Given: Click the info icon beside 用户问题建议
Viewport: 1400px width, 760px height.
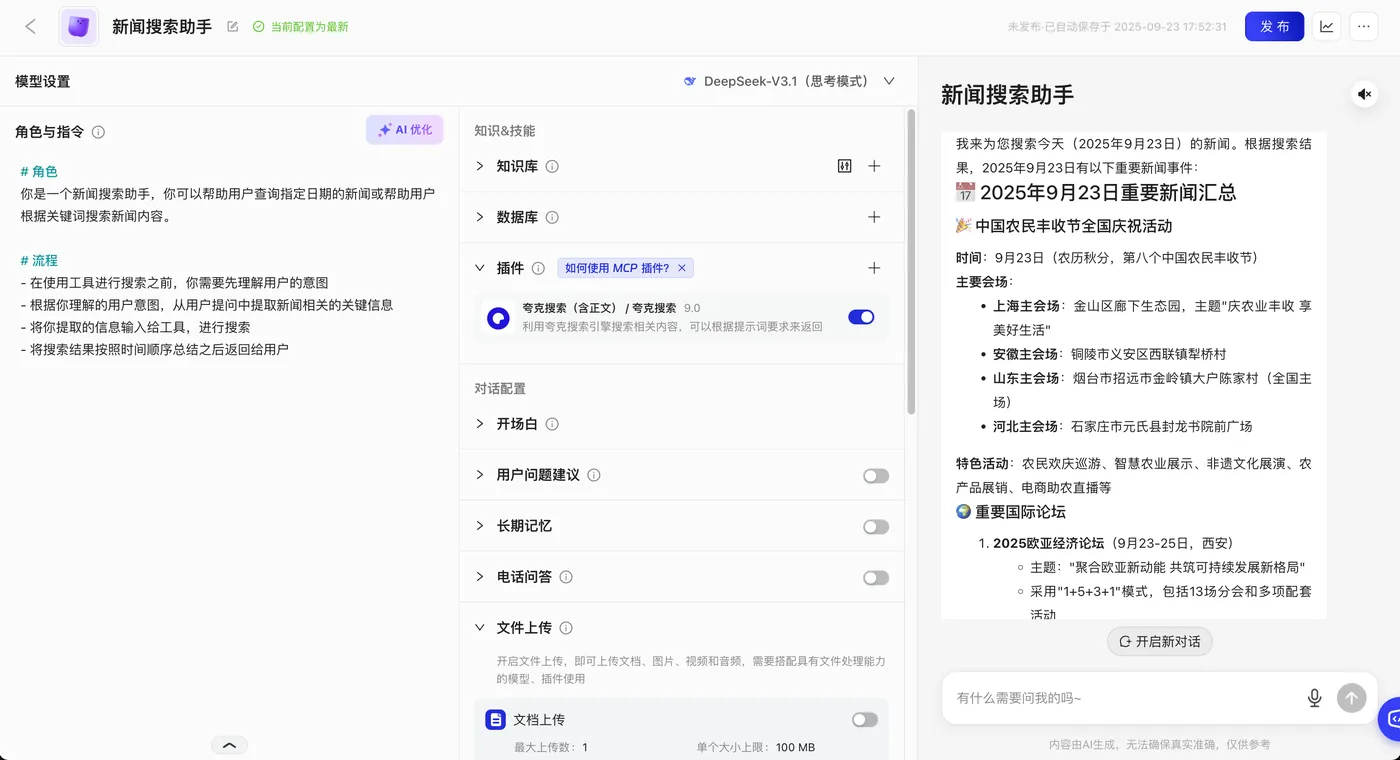Looking at the screenshot, I should point(594,475).
